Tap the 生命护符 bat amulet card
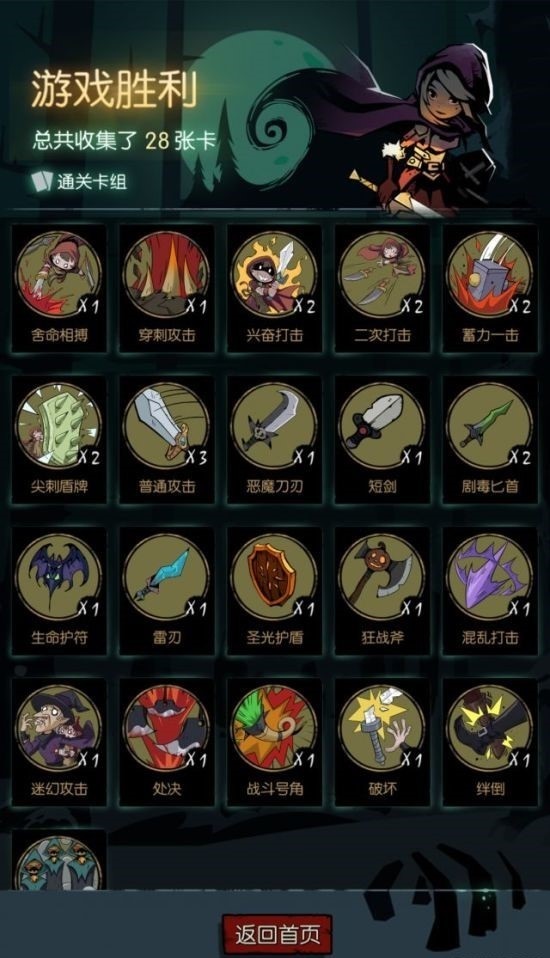550x958 pixels. coord(59,591)
